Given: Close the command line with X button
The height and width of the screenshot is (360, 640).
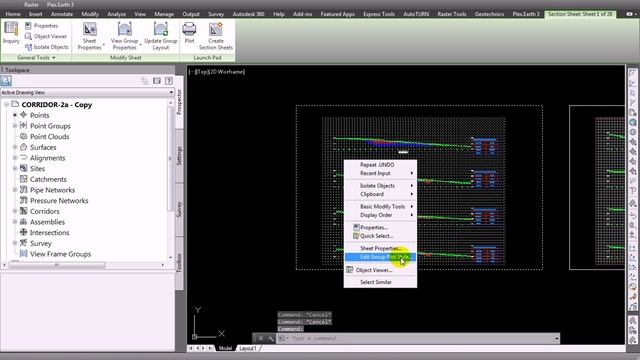Looking at the screenshot, I should pyautogui.click(x=260, y=338).
